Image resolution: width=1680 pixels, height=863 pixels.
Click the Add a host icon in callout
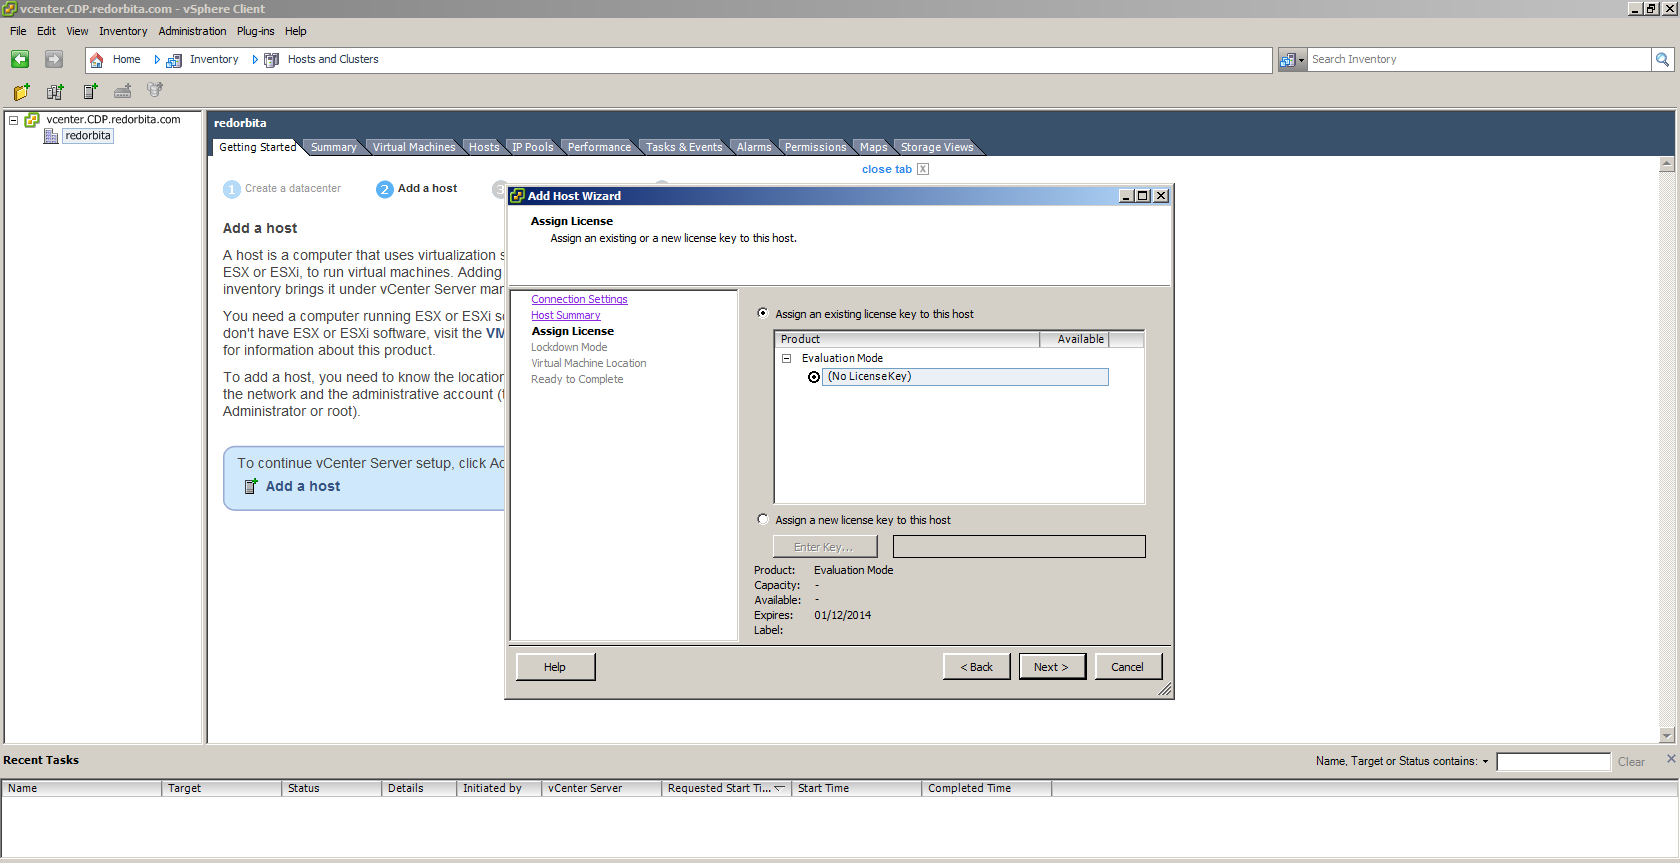(x=251, y=487)
